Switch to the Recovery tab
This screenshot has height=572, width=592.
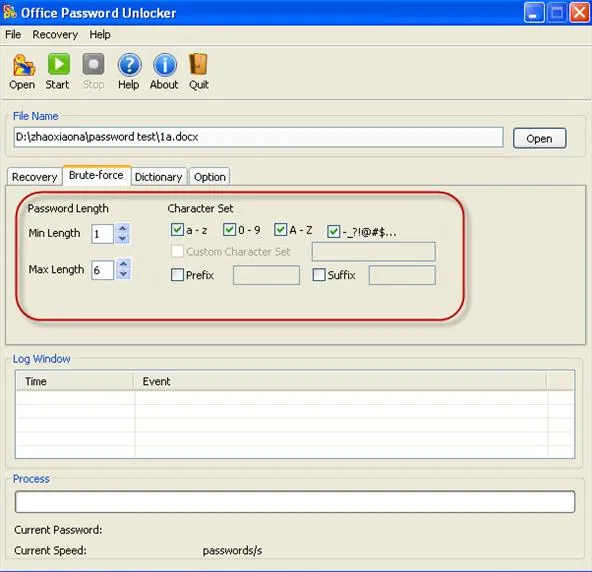pyautogui.click(x=34, y=177)
